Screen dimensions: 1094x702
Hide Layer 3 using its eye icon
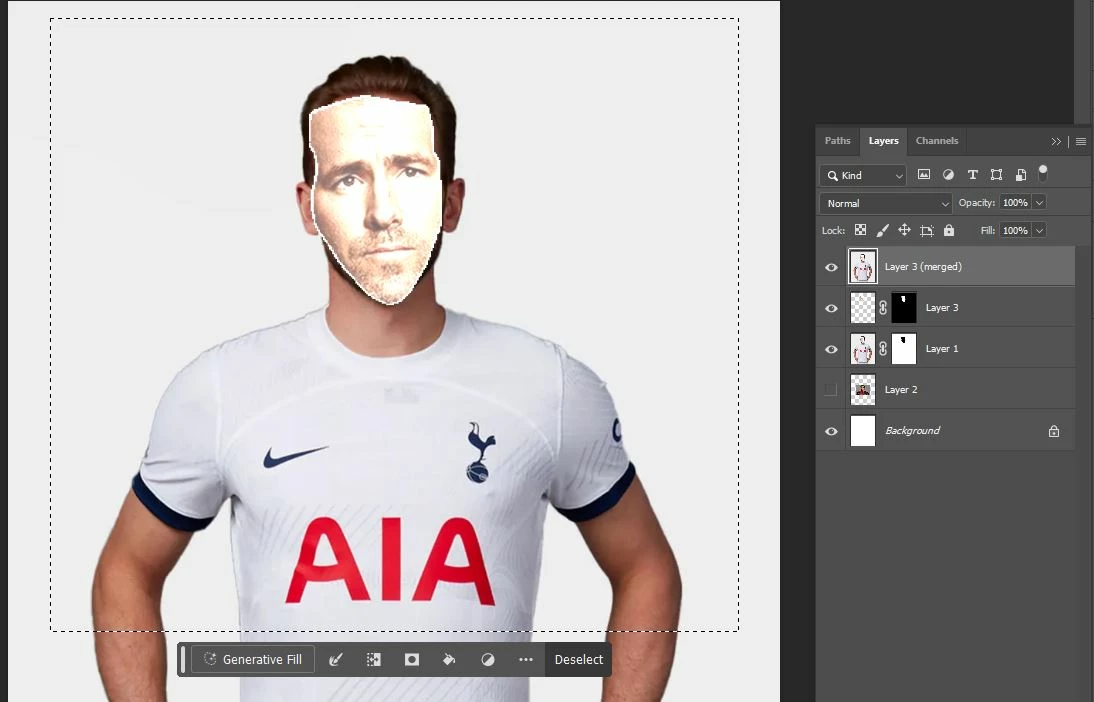point(831,308)
